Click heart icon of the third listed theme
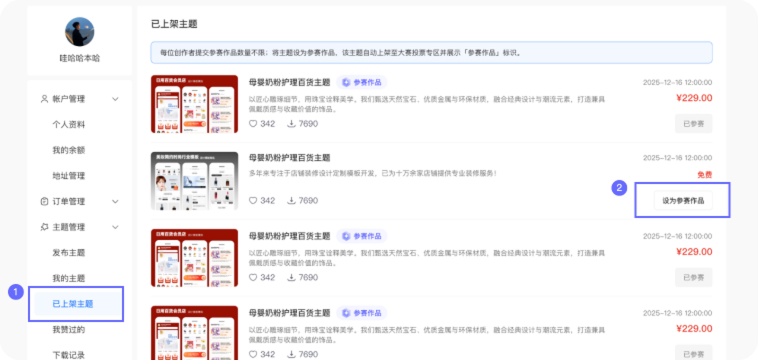 tap(253, 277)
